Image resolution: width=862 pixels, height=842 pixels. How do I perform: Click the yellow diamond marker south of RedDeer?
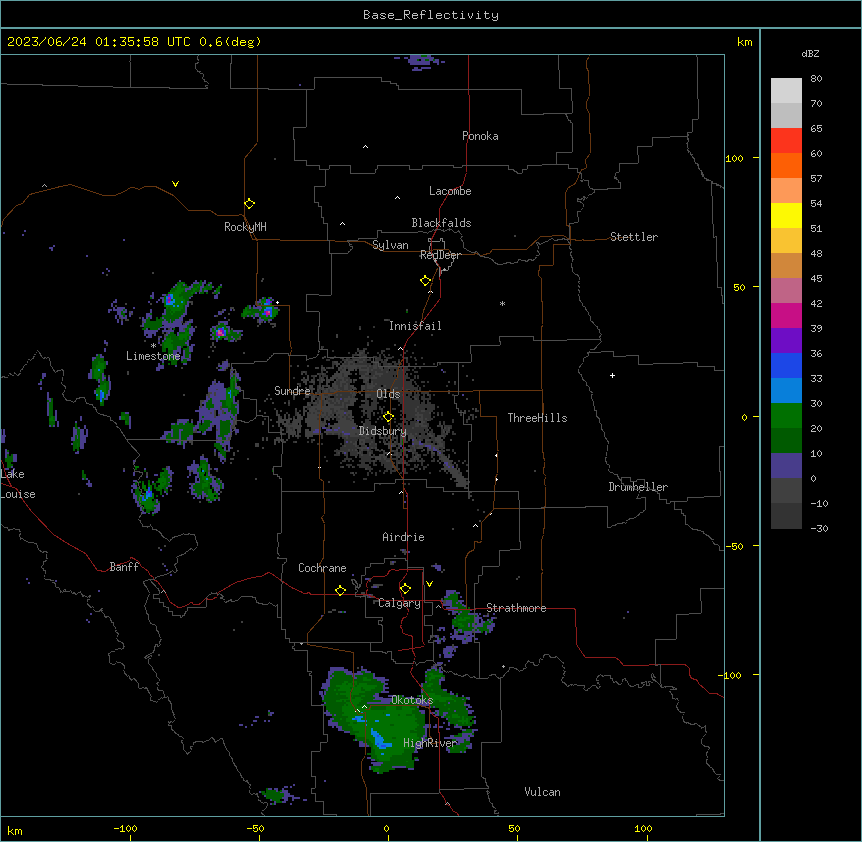tap(426, 281)
